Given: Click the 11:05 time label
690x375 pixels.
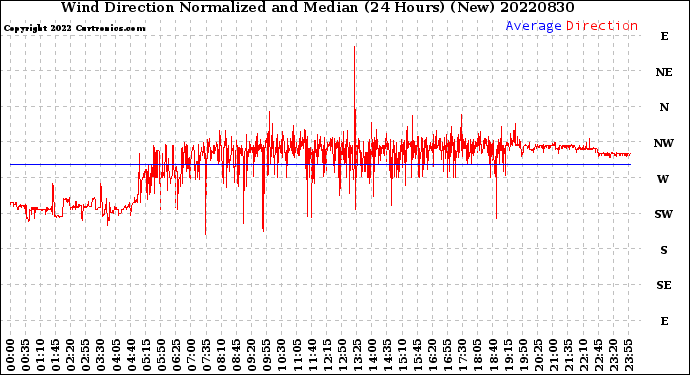Looking at the screenshot, I should pyautogui.click(x=297, y=356).
